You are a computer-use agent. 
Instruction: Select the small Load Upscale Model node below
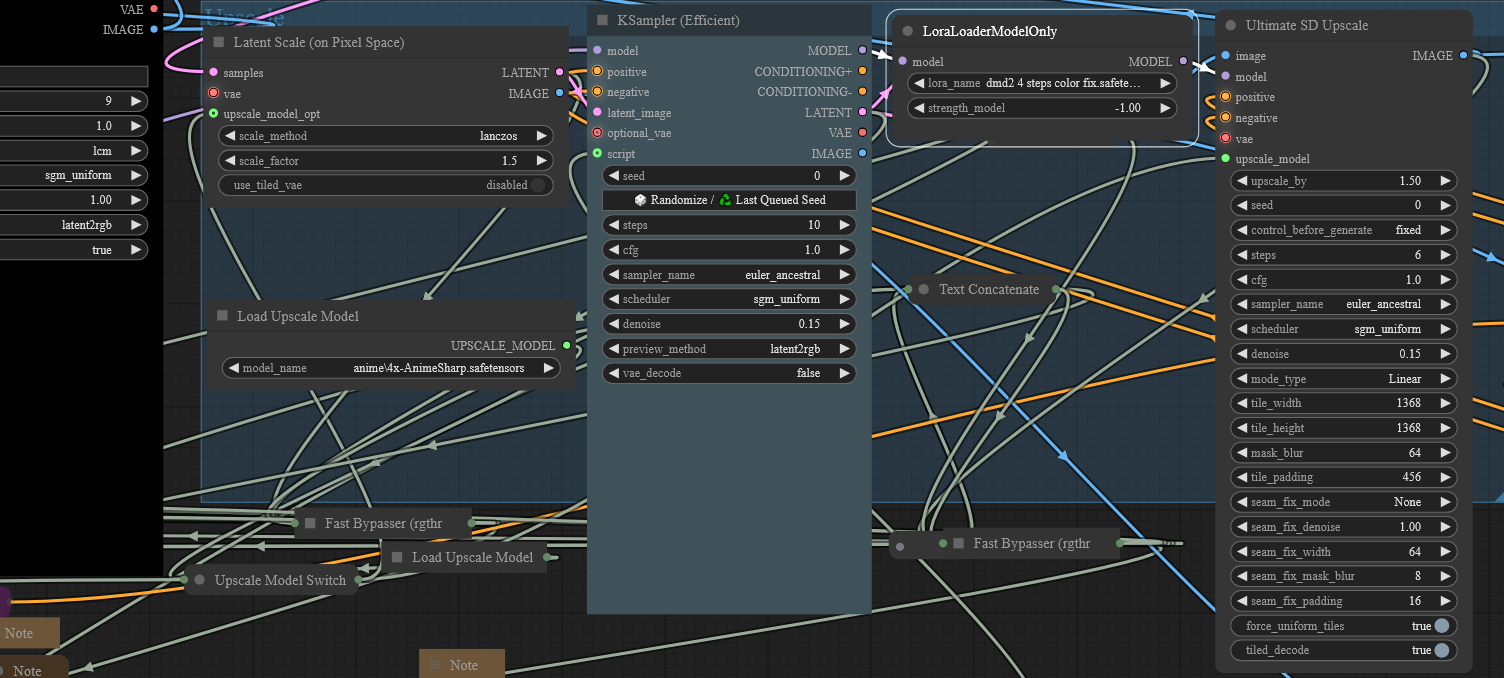point(465,557)
